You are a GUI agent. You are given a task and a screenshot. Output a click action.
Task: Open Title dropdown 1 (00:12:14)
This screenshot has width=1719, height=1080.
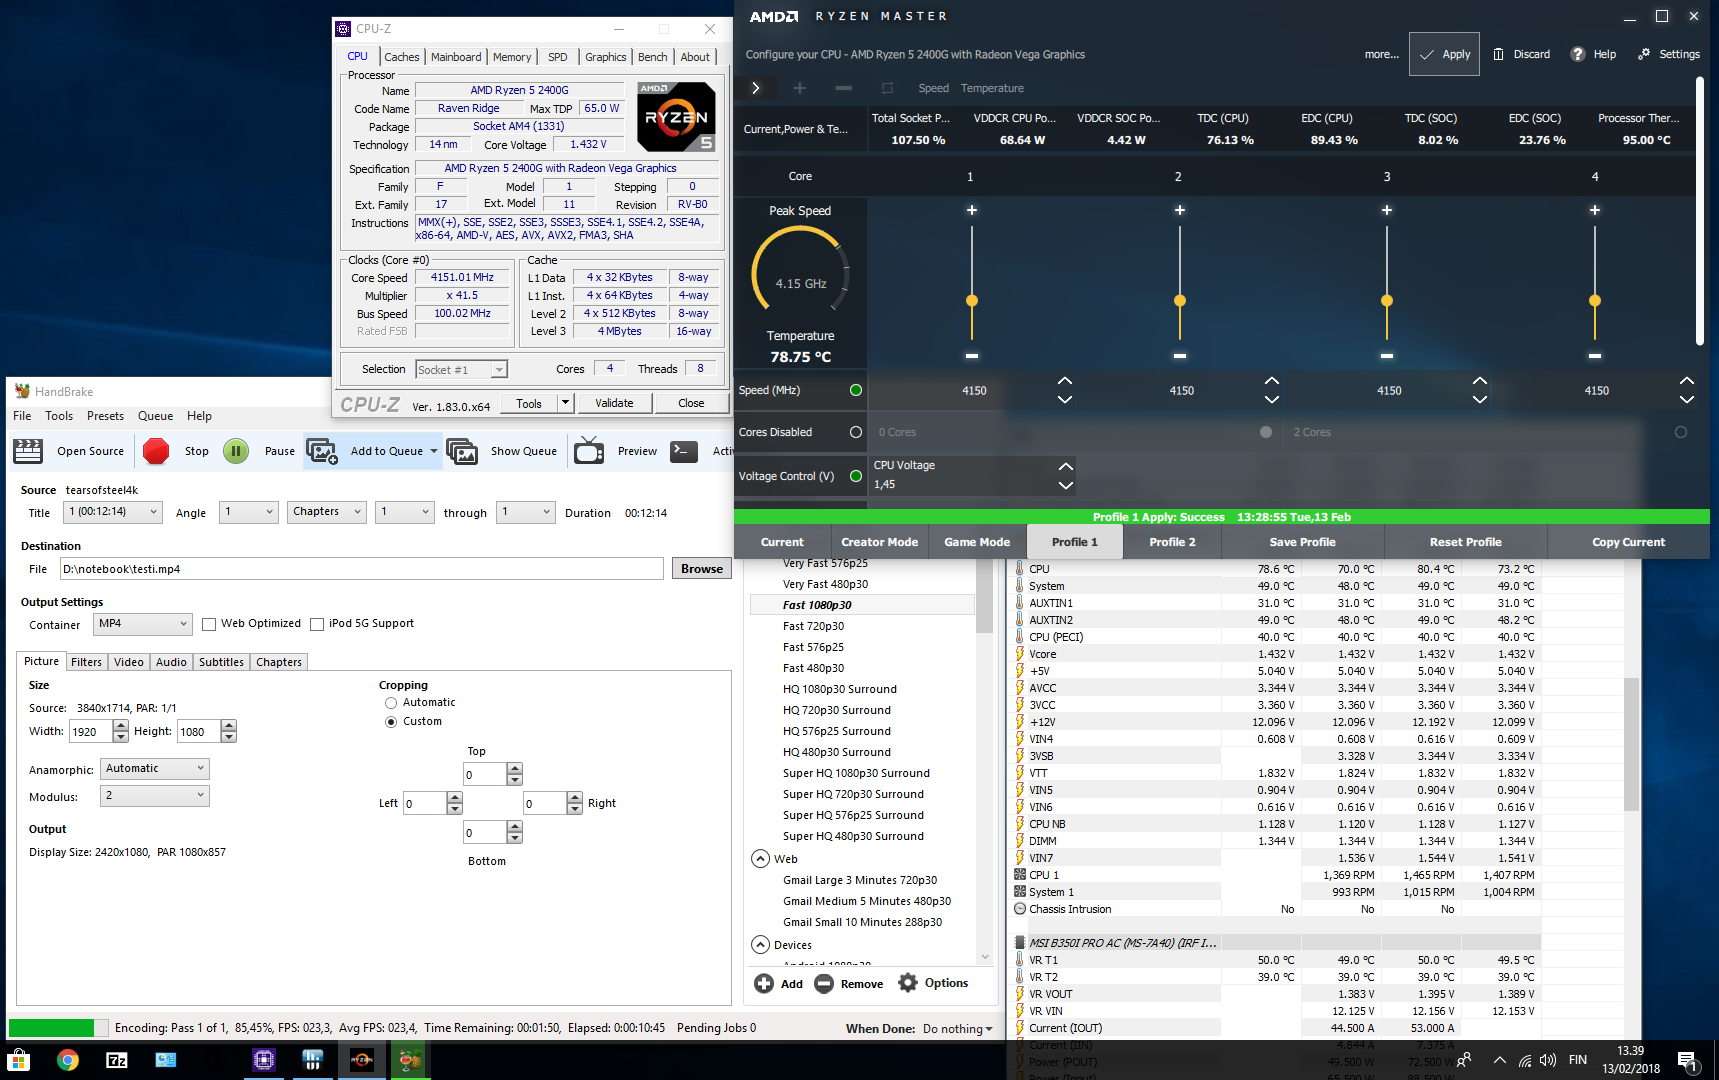pos(112,512)
